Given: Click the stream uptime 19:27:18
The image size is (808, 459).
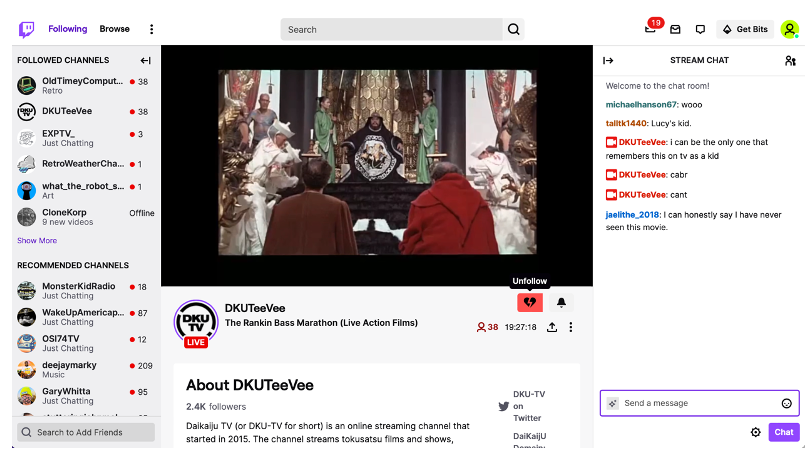Looking at the screenshot, I should click(x=520, y=327).
